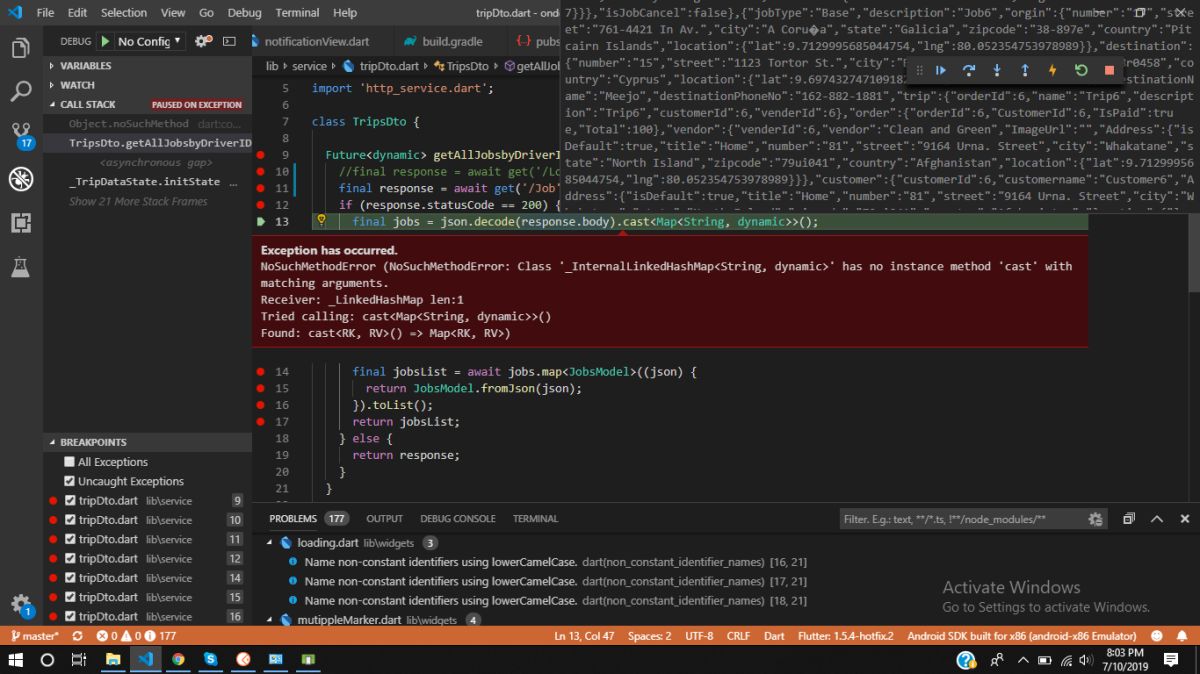
Task: Switch to the Output panel tab
Action: click(384, 519)
